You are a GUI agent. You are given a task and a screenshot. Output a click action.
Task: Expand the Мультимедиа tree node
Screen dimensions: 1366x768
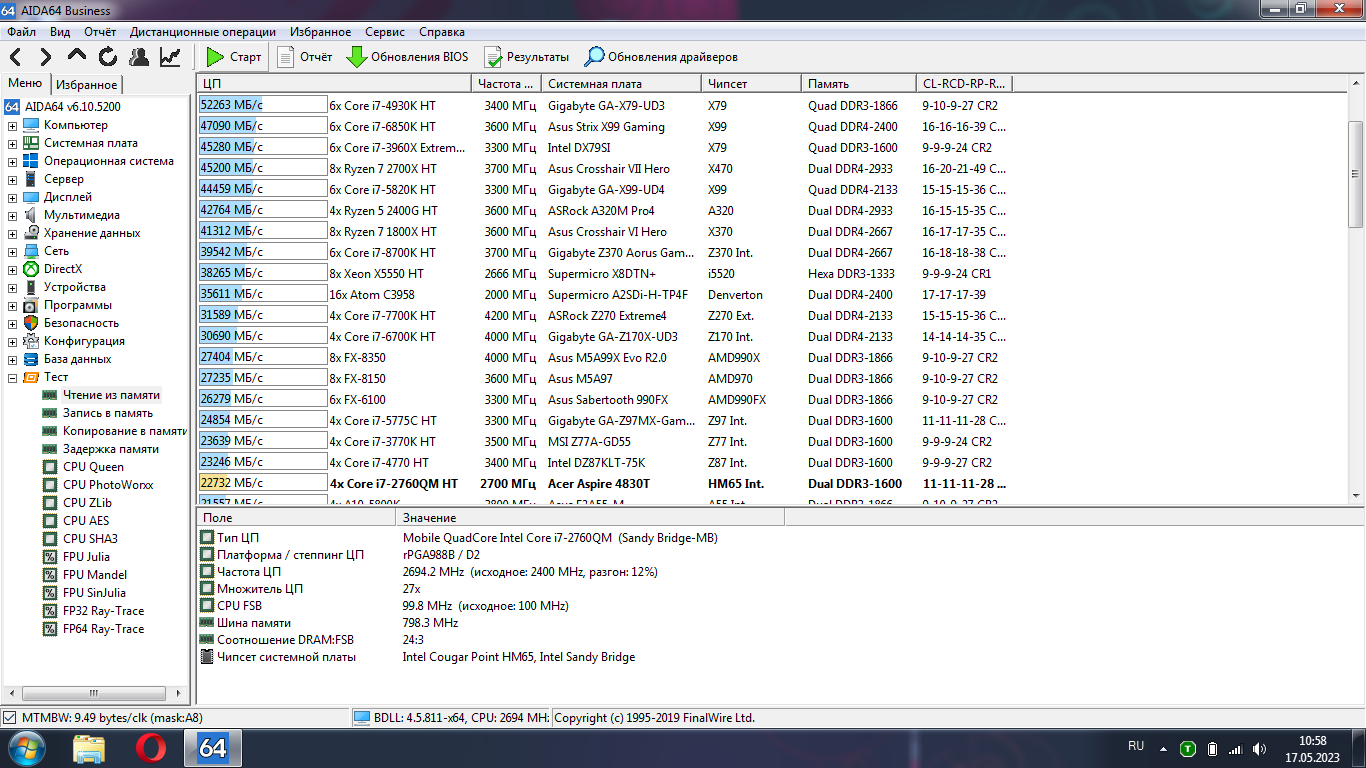pyautogui.click(x=12, y=215)
